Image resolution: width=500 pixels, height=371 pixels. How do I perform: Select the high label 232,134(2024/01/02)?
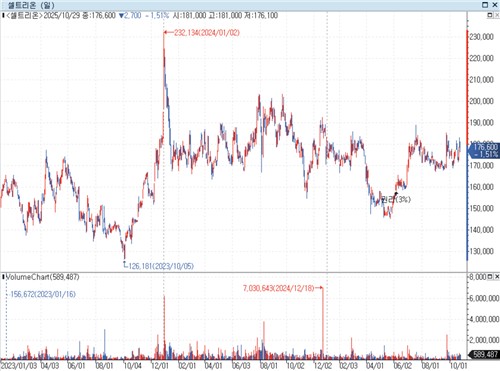pyautogui.click(x=206, y=33)
